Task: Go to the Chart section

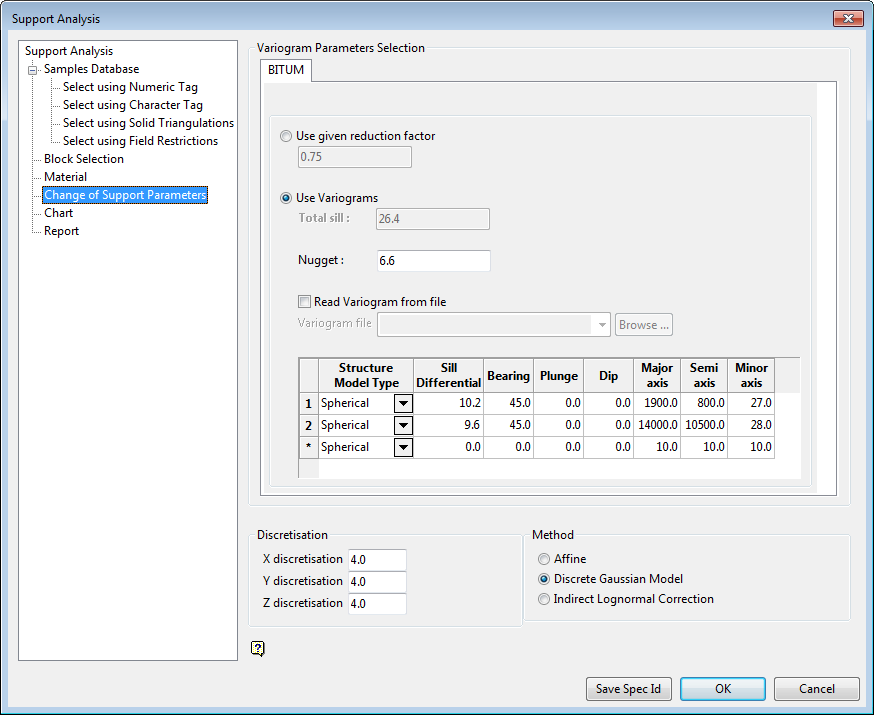Action: pyautogui.click(x=58, y=213)
